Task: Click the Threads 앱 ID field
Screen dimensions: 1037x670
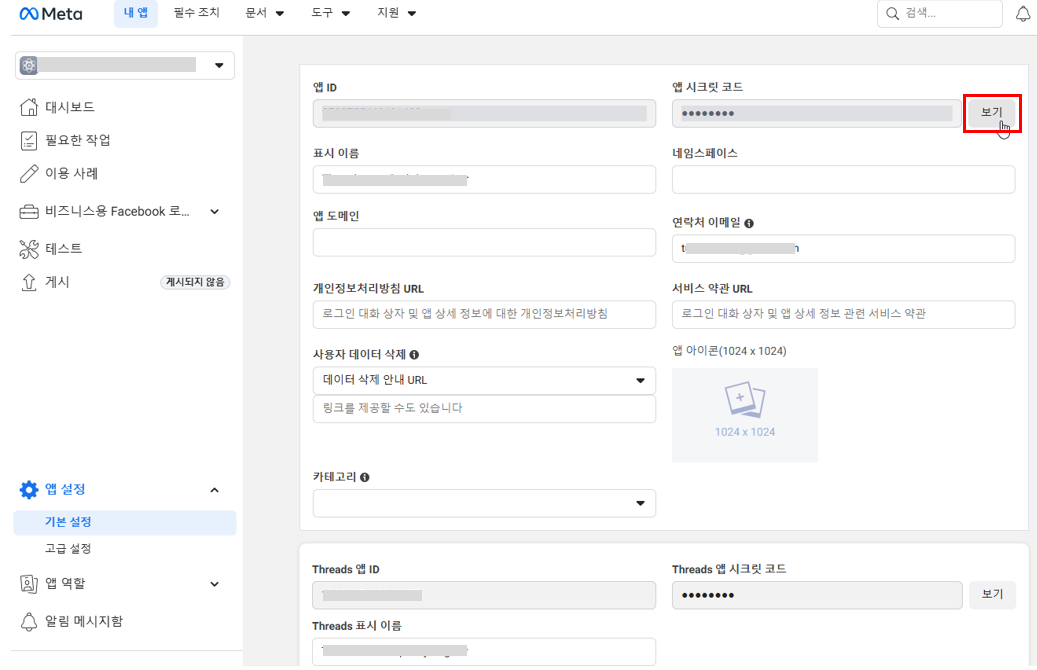Action: pyautogui.click(x=484, y=595)
